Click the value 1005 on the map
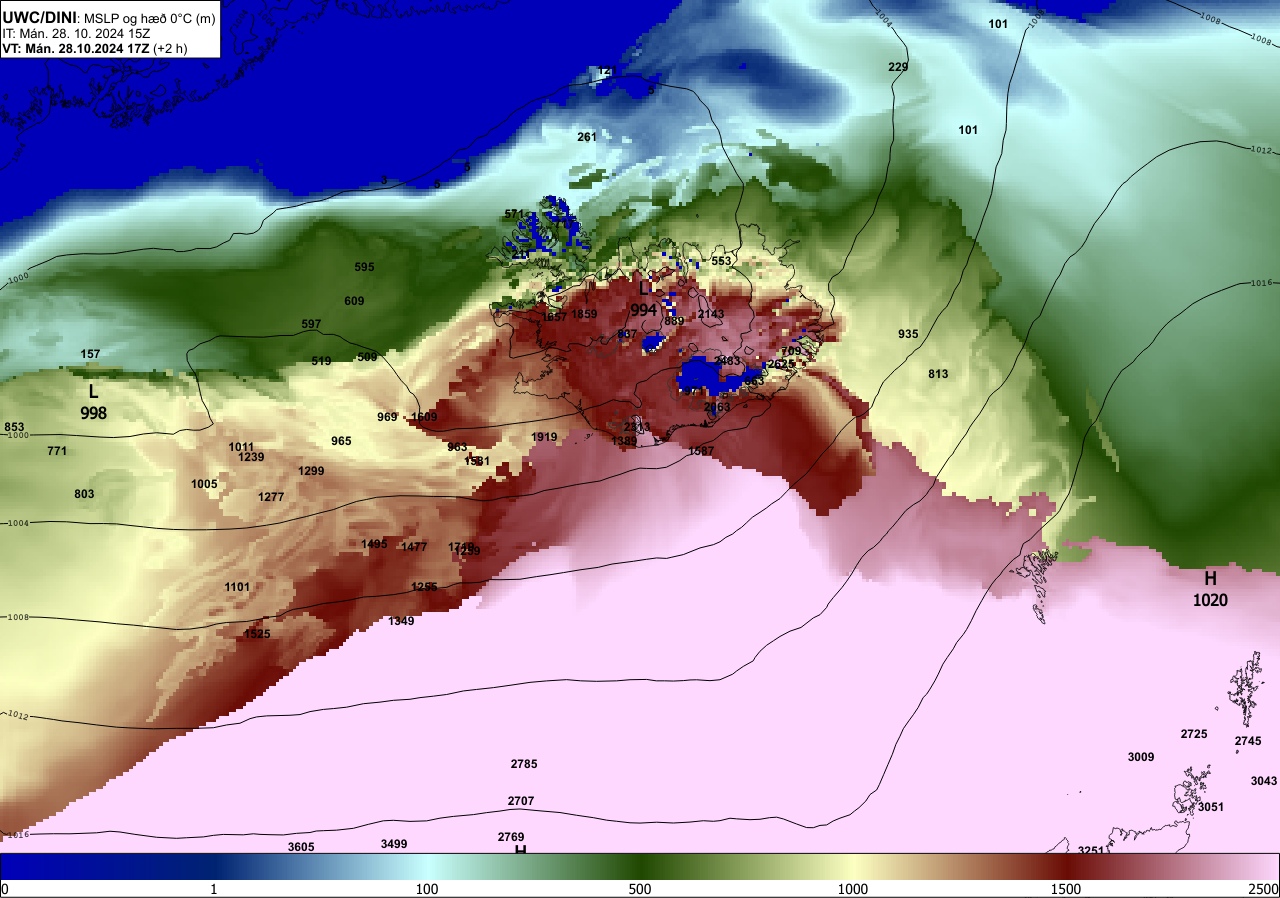This screenshot has width=1280, height=898. tap(204, 484)
